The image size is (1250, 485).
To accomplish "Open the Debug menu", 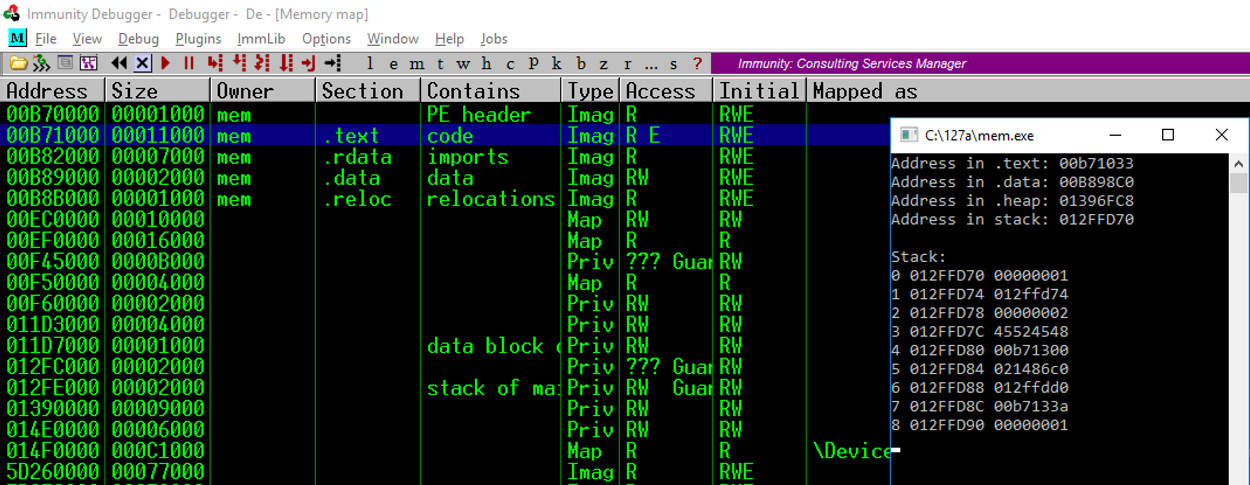I will click(x=138, y=38).
